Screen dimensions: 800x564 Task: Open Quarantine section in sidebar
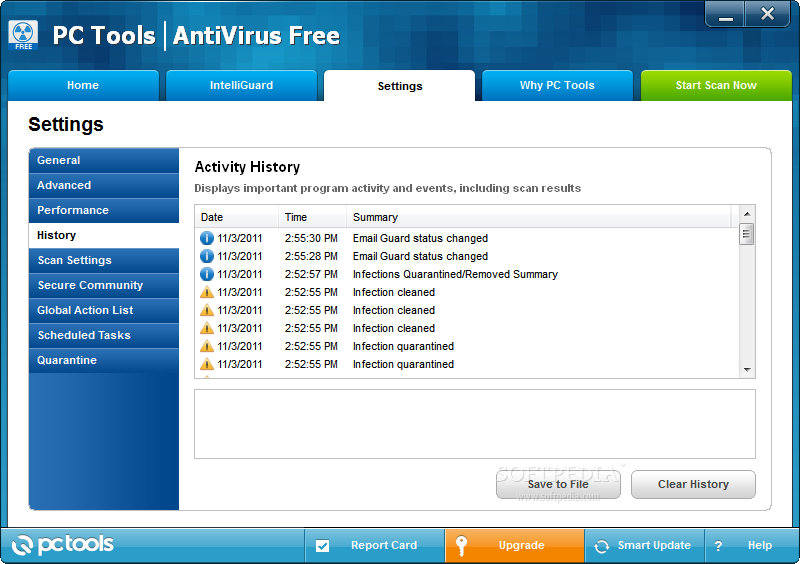pos(104,360)
